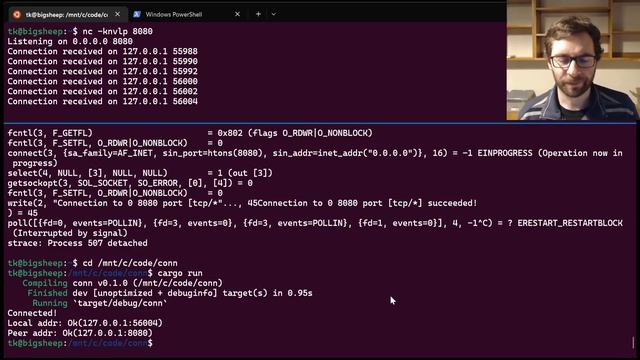Open a new terminal tab with plus button

(x=258, y=14)
